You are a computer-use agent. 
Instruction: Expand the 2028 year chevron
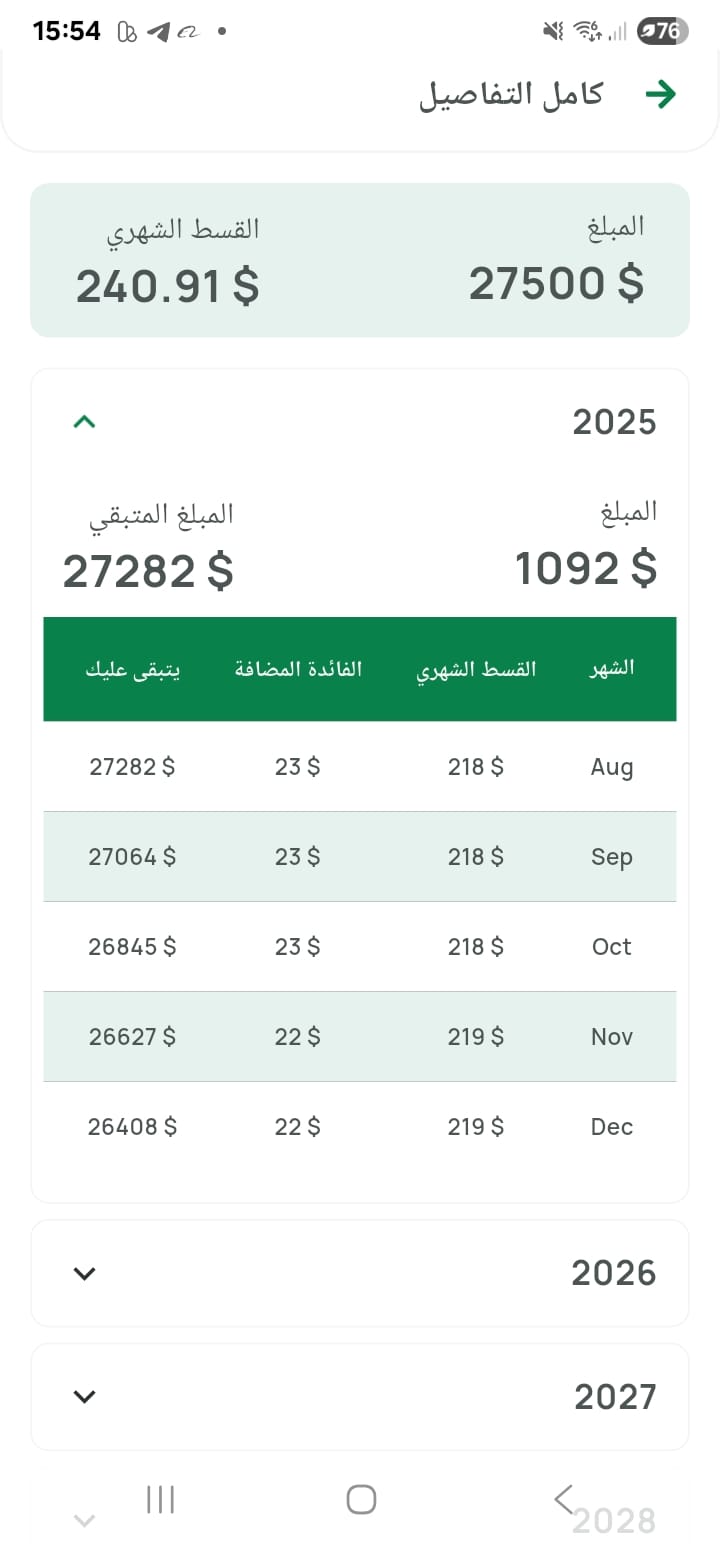(85, 1521)
